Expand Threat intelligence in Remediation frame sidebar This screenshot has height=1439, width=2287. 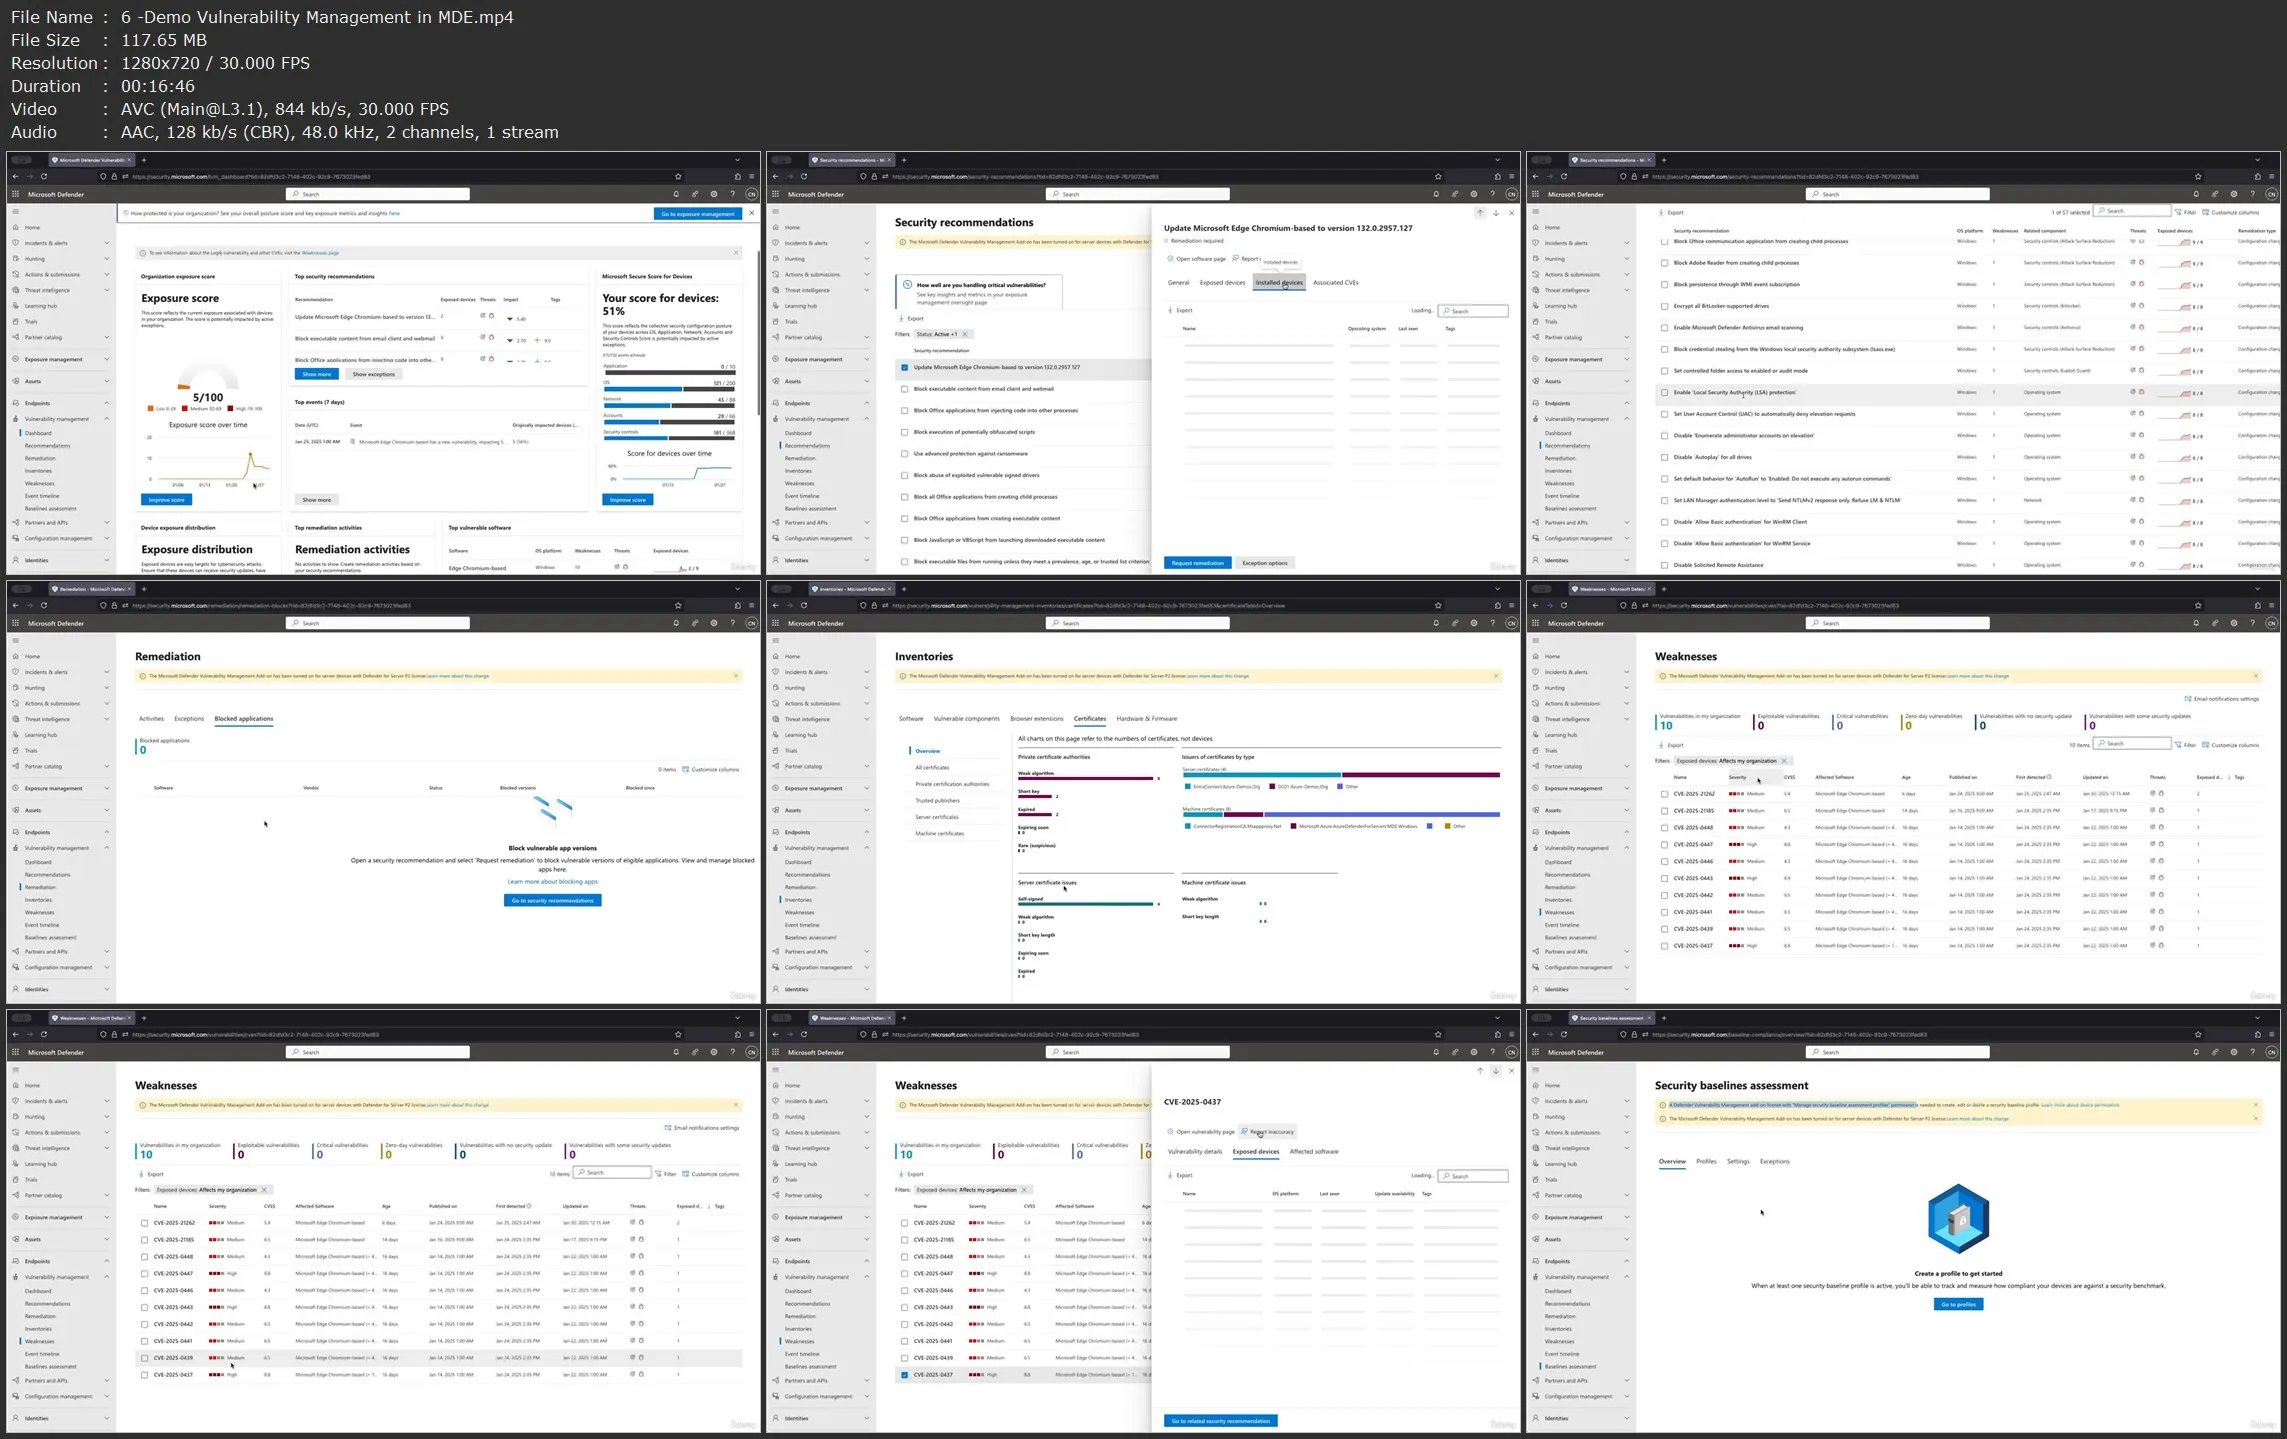pyautogui.click(x=107, y=719)
